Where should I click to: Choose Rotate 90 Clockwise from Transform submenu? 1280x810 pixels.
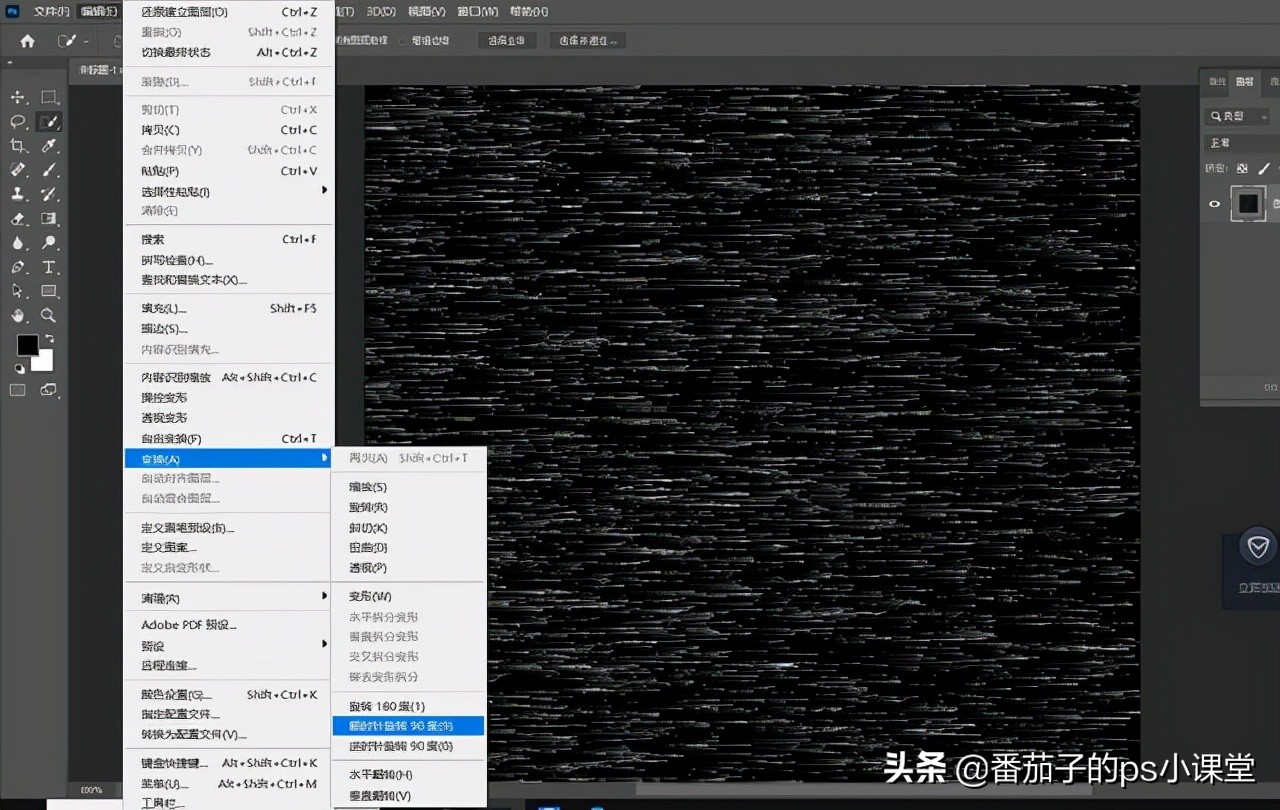[x=407, y=725]
